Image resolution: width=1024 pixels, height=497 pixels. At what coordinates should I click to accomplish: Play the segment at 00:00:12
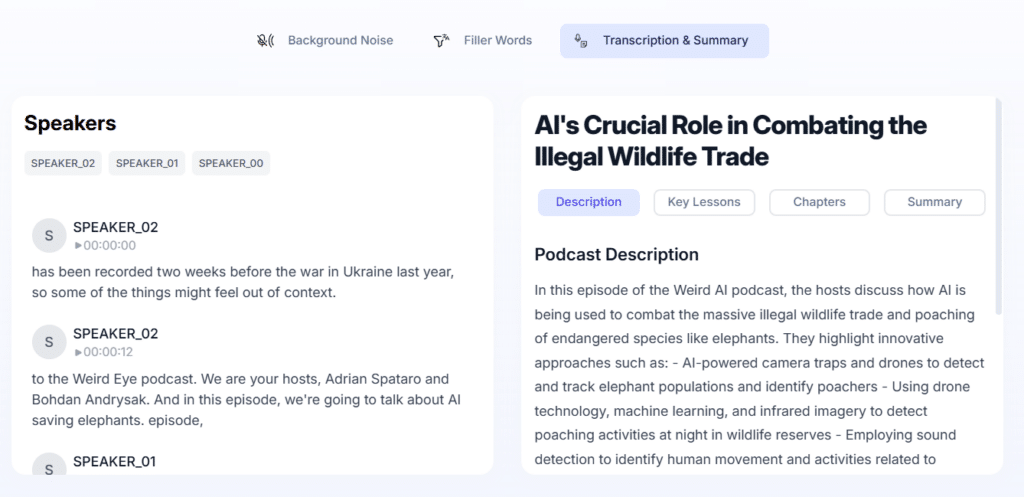pyautogui.click(x=105, y=352)
